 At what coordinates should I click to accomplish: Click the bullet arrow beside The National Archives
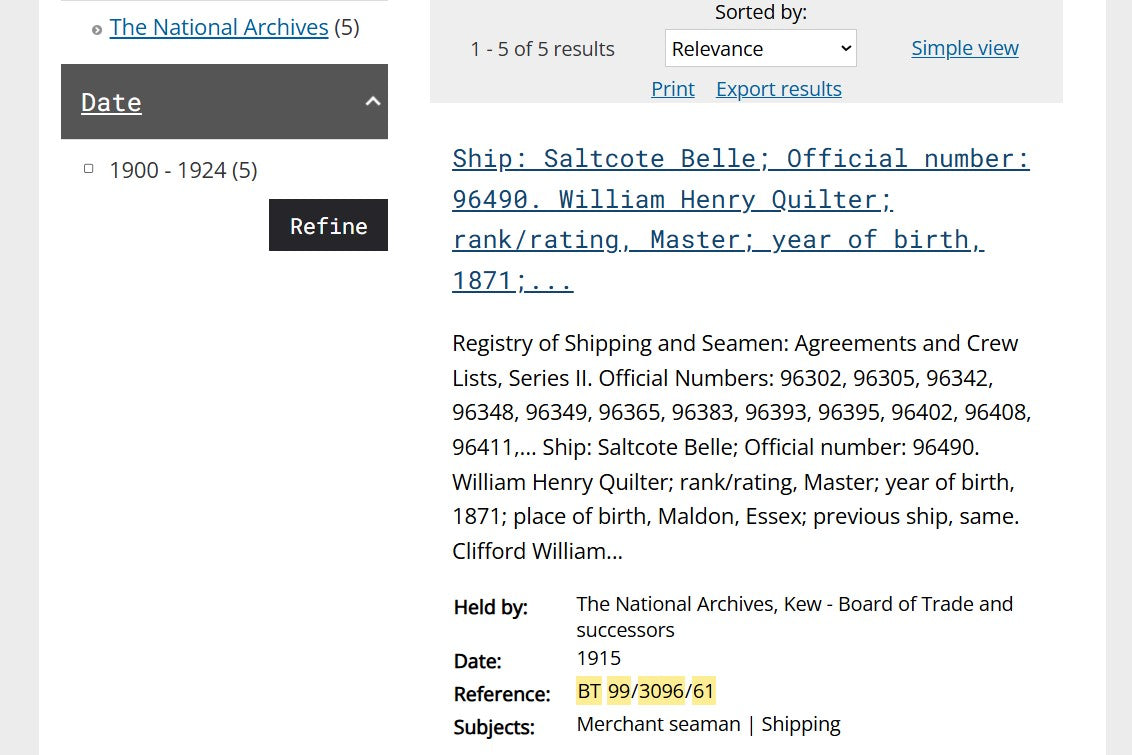click(97, 30)
